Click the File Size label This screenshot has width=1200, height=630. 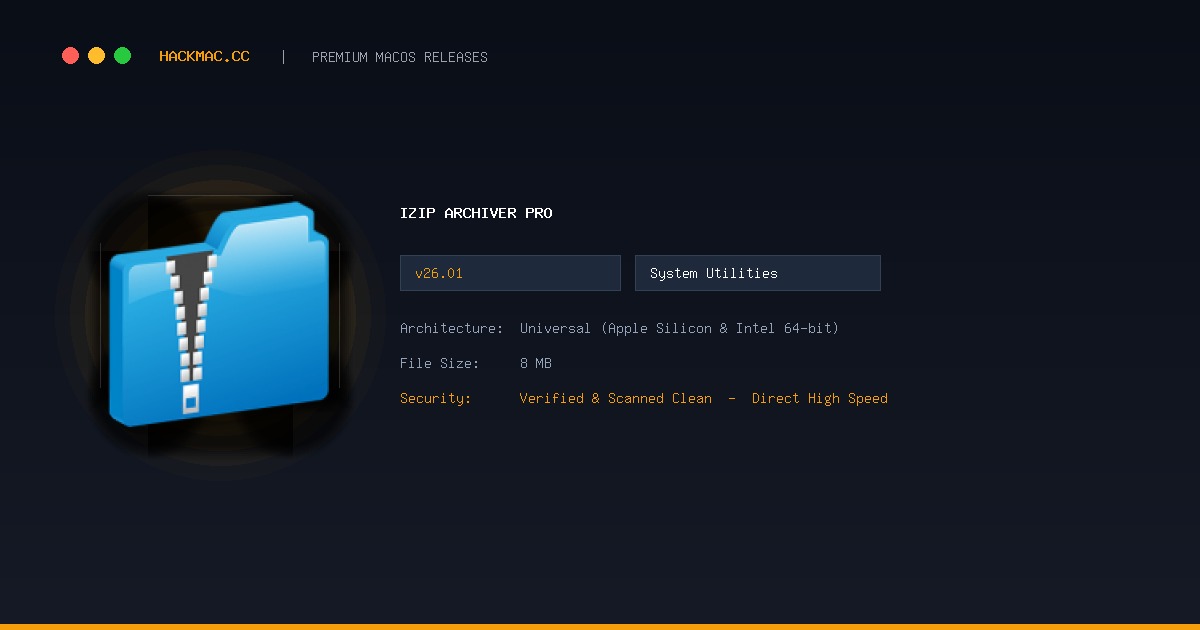click(x=440, y=363)
